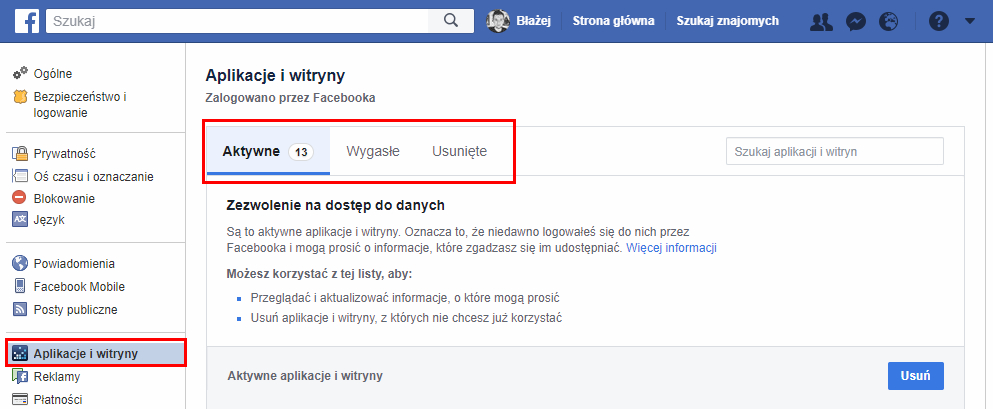Open Oś czasu i oznaczanie
The width and height of the screenshot is (993, 409).
click(x=93, y=177)
